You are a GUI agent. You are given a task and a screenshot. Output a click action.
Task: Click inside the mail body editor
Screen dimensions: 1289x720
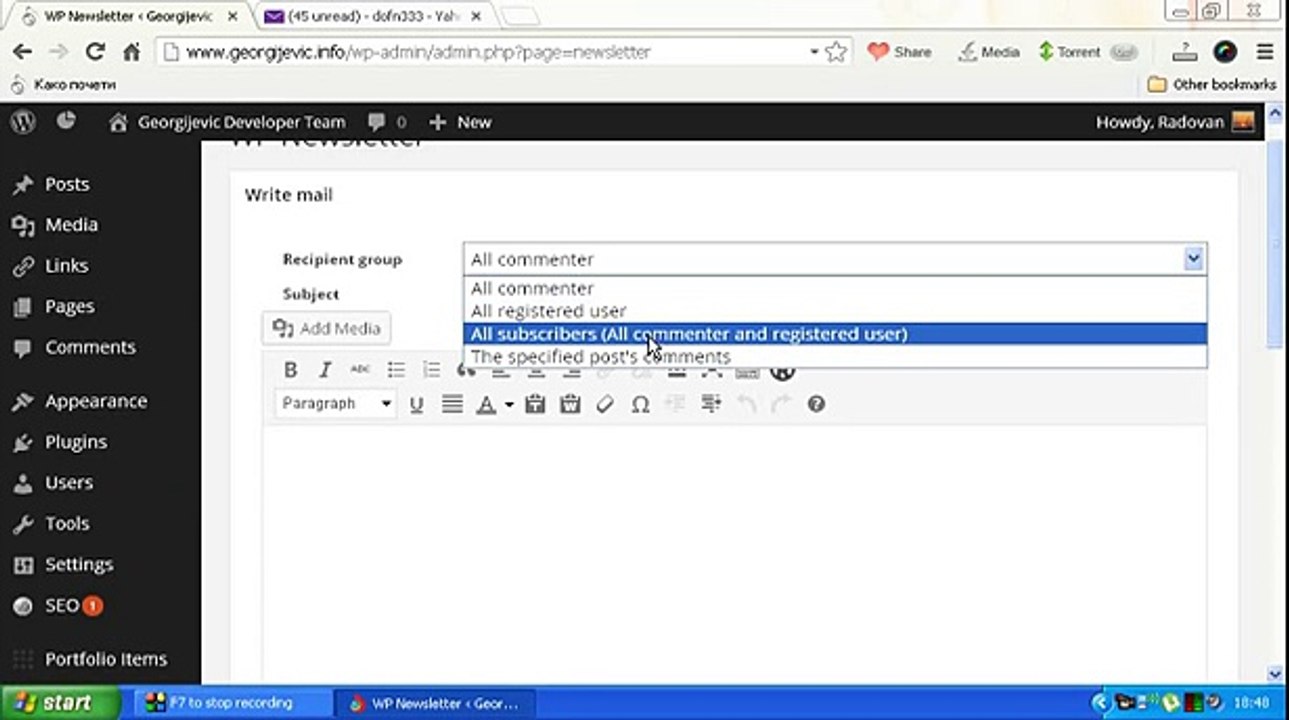pyautogui.click(x=734, y=555)
